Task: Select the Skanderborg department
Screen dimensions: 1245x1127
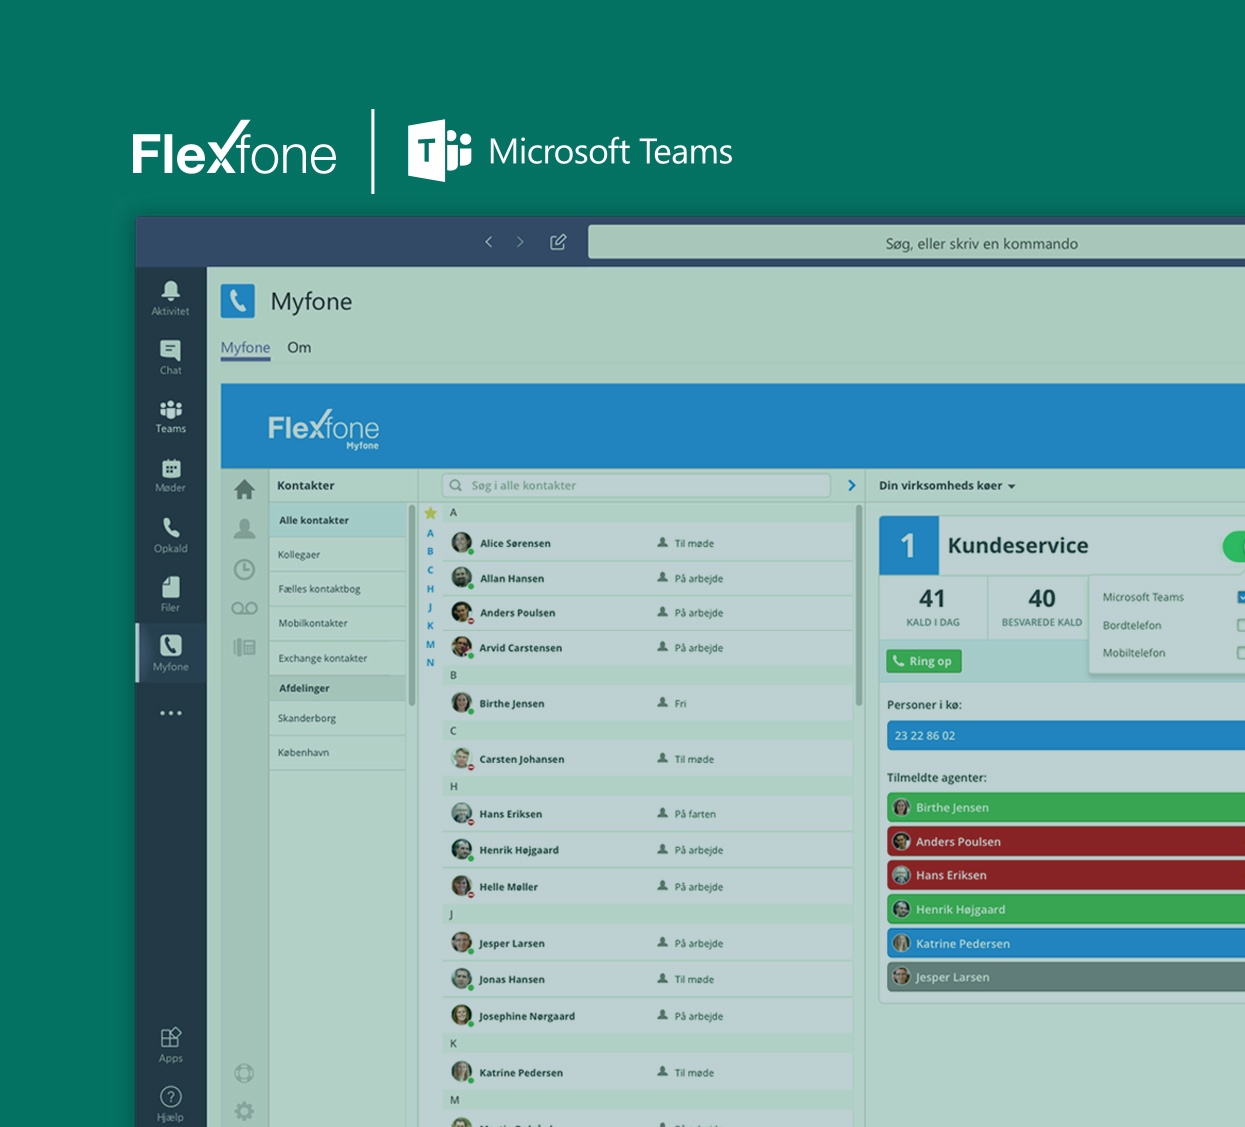Action: point(338,718)
